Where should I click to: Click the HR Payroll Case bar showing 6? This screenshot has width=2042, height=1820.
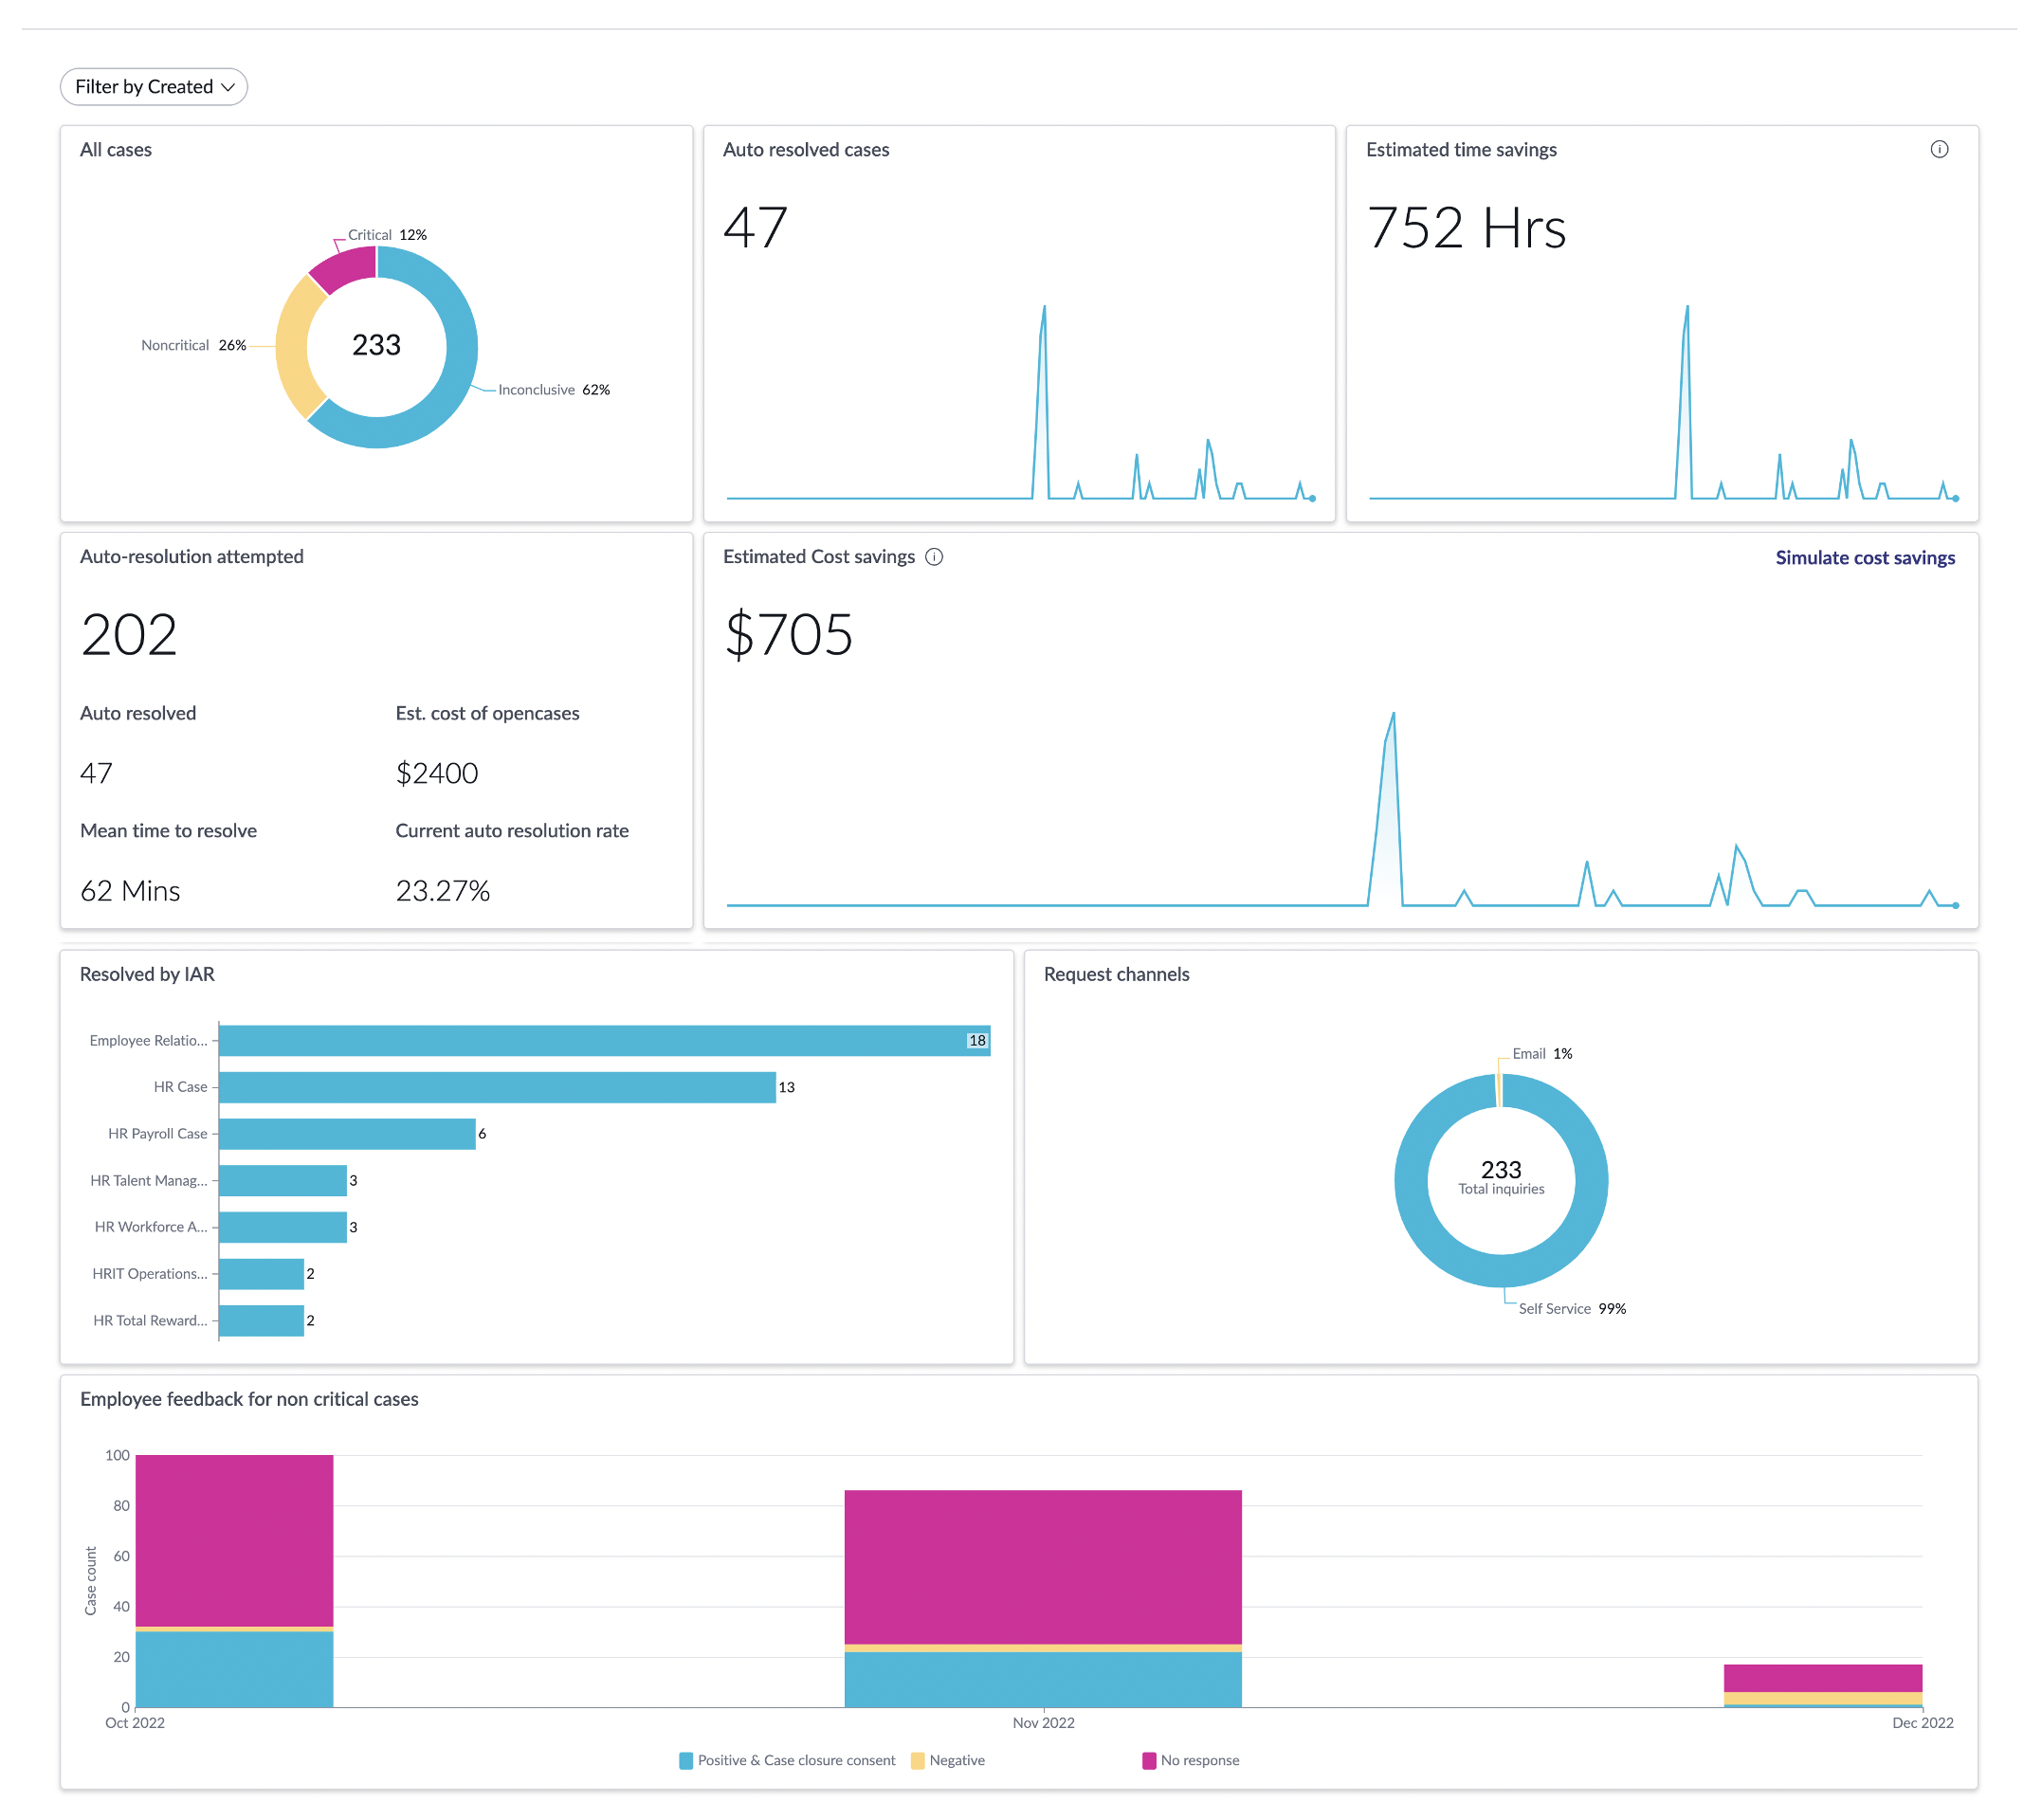347,1133
